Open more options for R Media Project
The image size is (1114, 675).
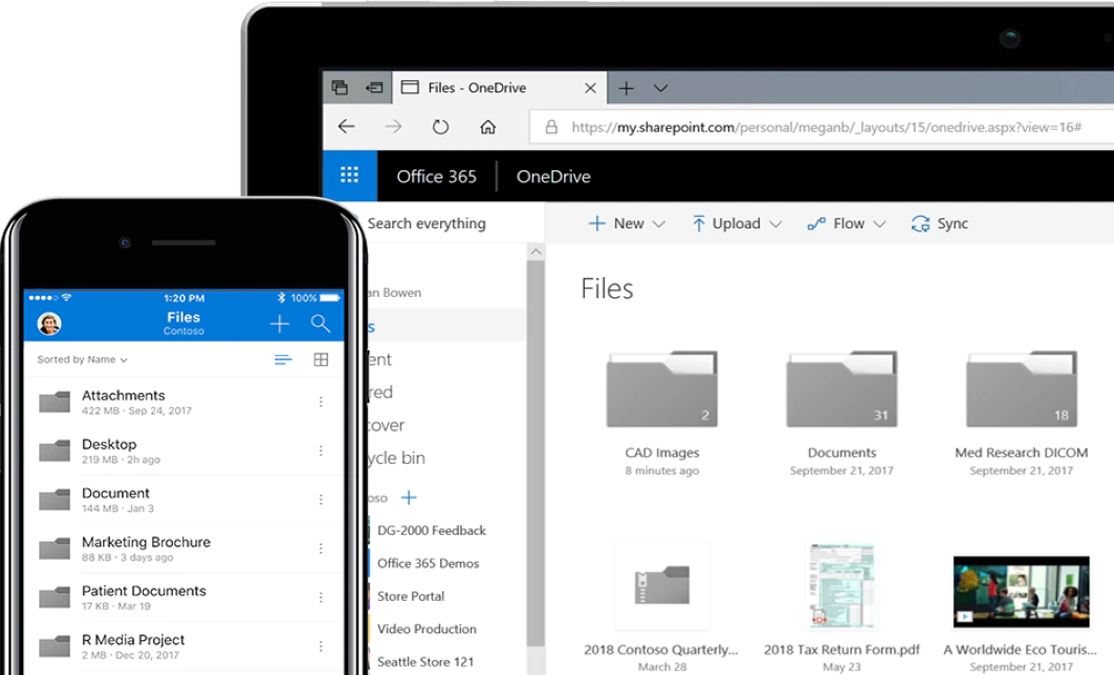click(x=321, y=647)
